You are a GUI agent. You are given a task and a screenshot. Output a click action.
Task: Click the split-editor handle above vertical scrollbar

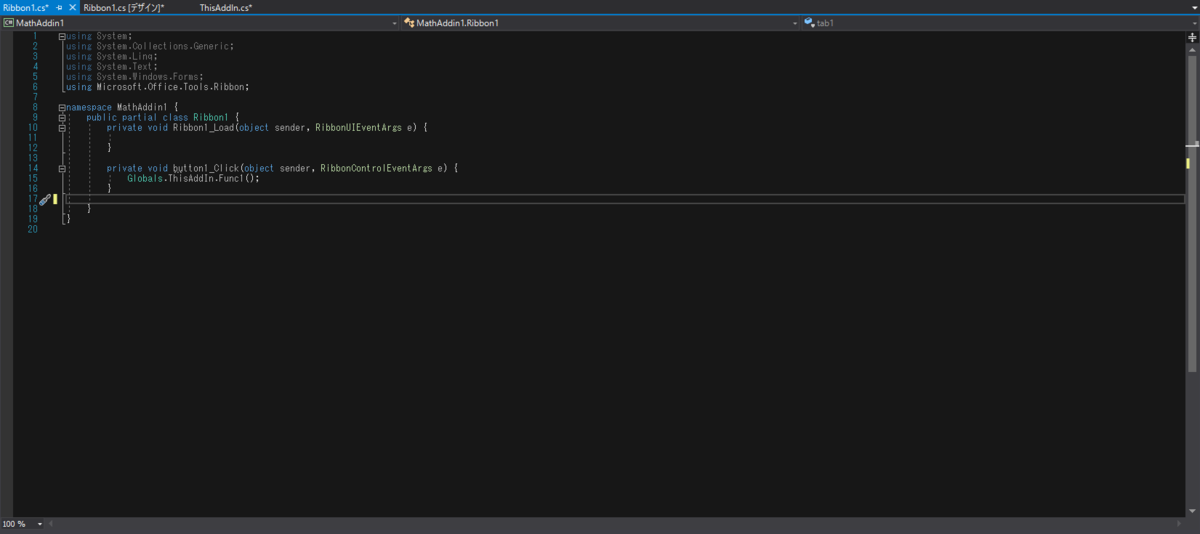point(1192,36)
